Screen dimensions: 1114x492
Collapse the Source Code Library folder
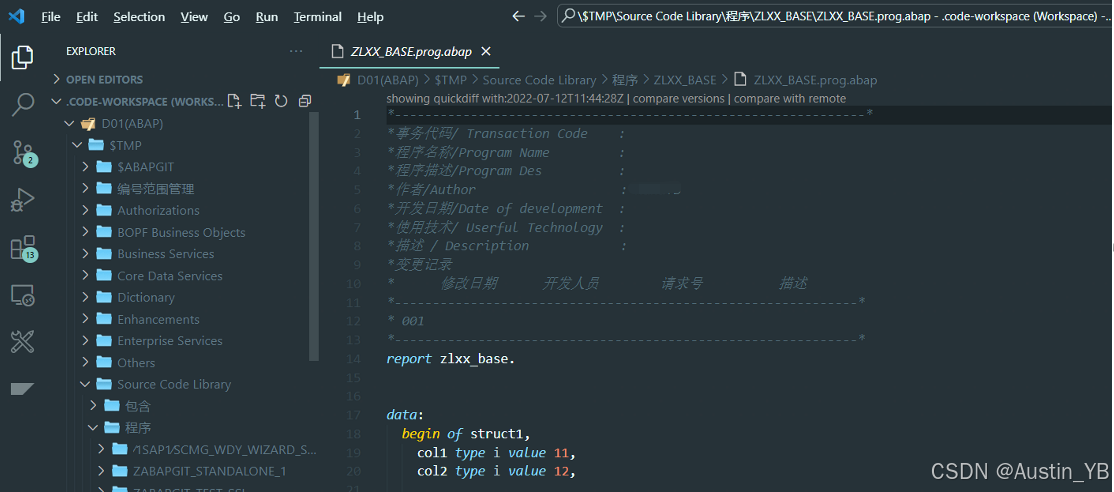pyautogui.click(x=173, y=384)
